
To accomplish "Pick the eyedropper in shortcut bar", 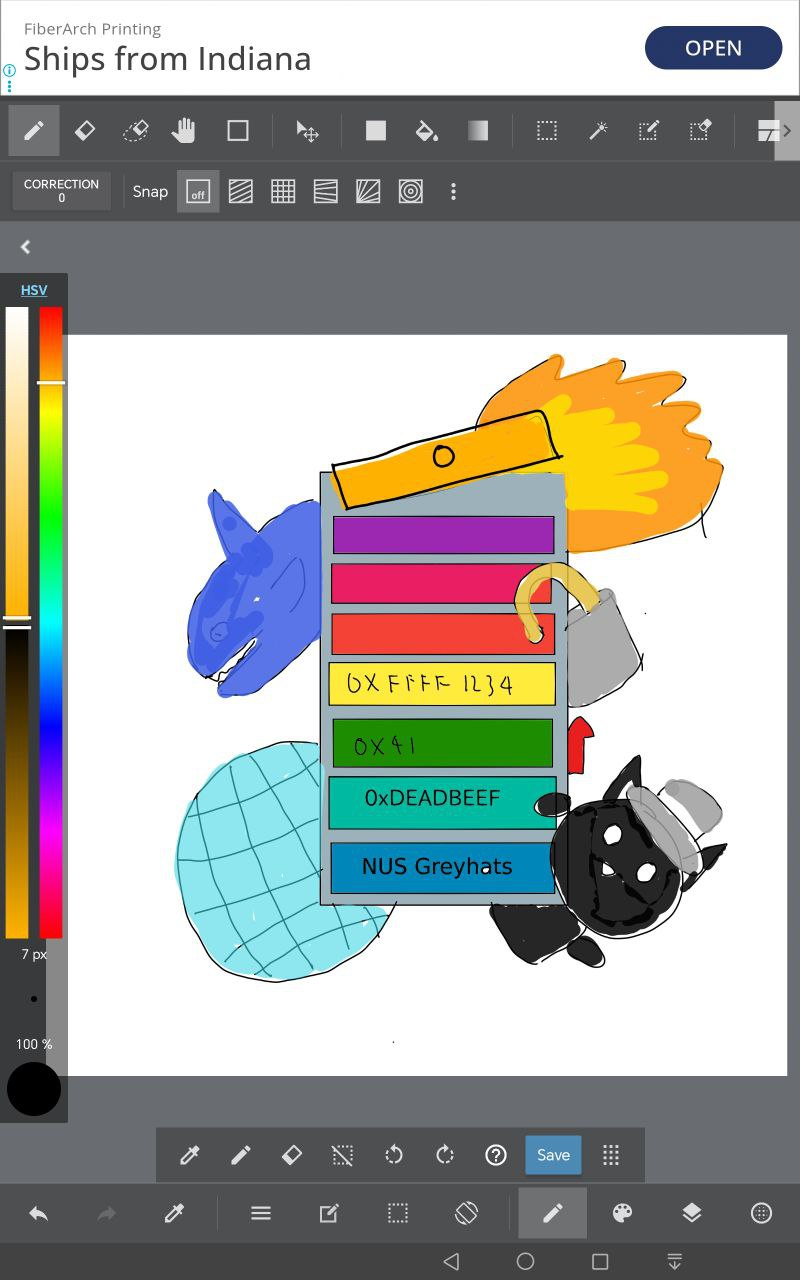I will point(189,1155).
